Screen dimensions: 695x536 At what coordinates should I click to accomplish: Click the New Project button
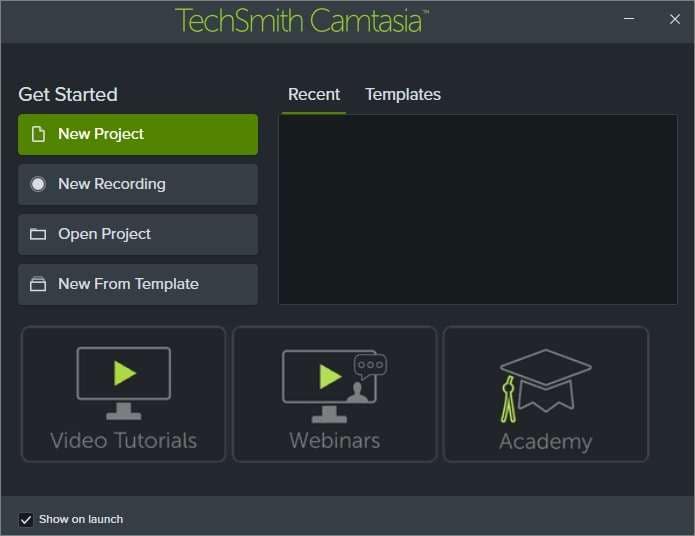click(x=138, y=134)
